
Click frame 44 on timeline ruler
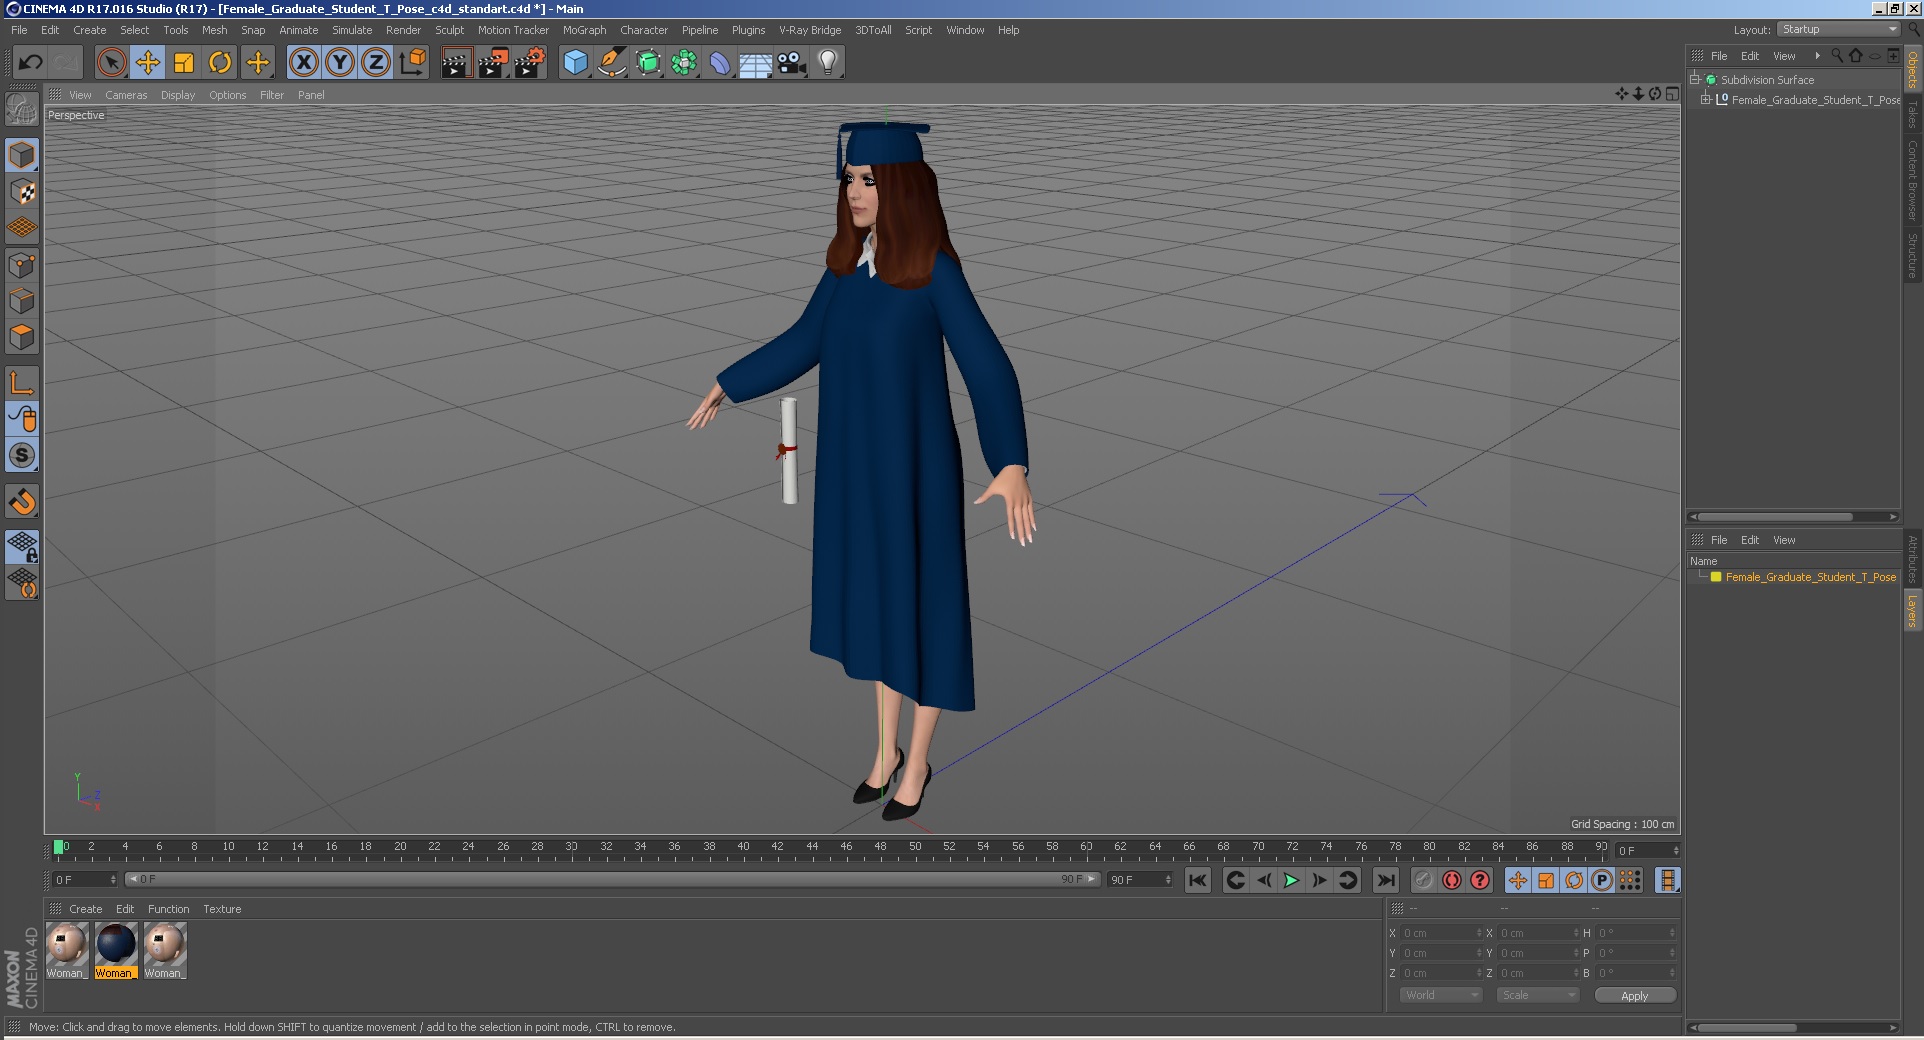coord(812,848)
